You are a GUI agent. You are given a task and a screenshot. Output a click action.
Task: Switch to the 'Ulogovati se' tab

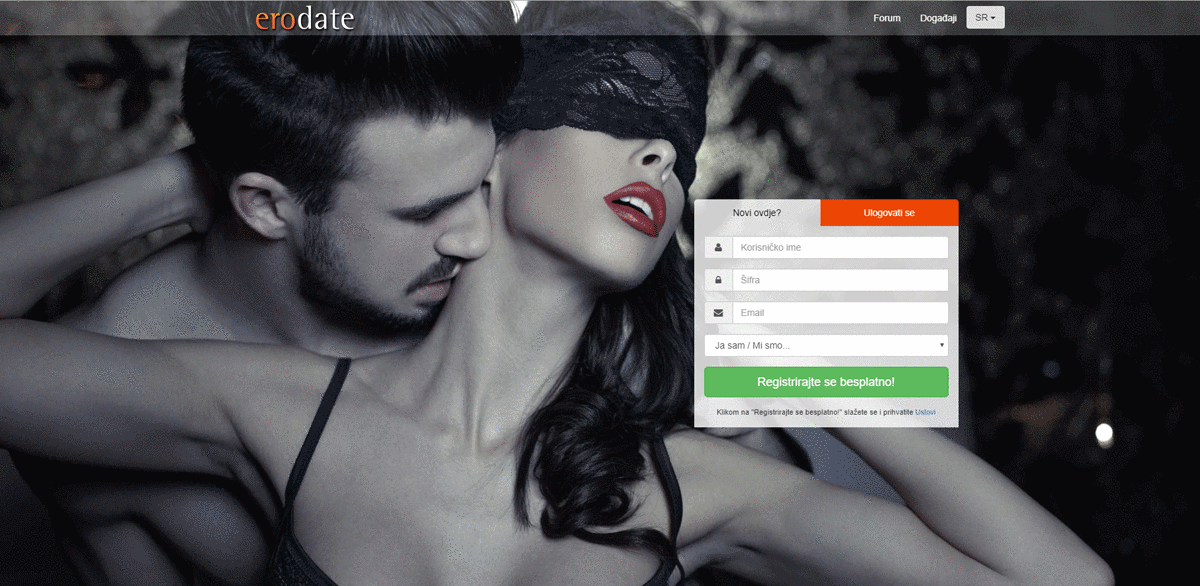pyautogui.click(x=889, y=212)
